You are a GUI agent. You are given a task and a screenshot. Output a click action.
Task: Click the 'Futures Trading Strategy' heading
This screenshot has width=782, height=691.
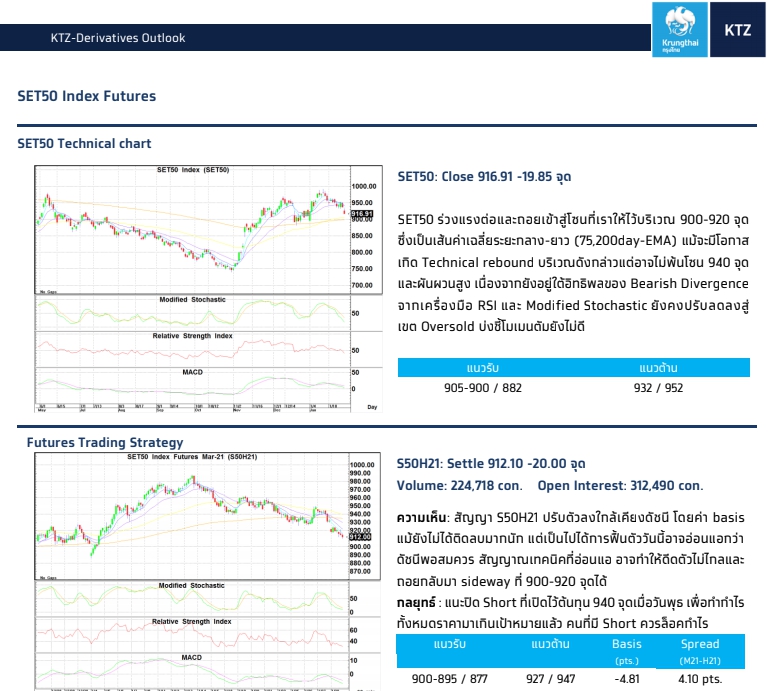[x=105, y=443]
